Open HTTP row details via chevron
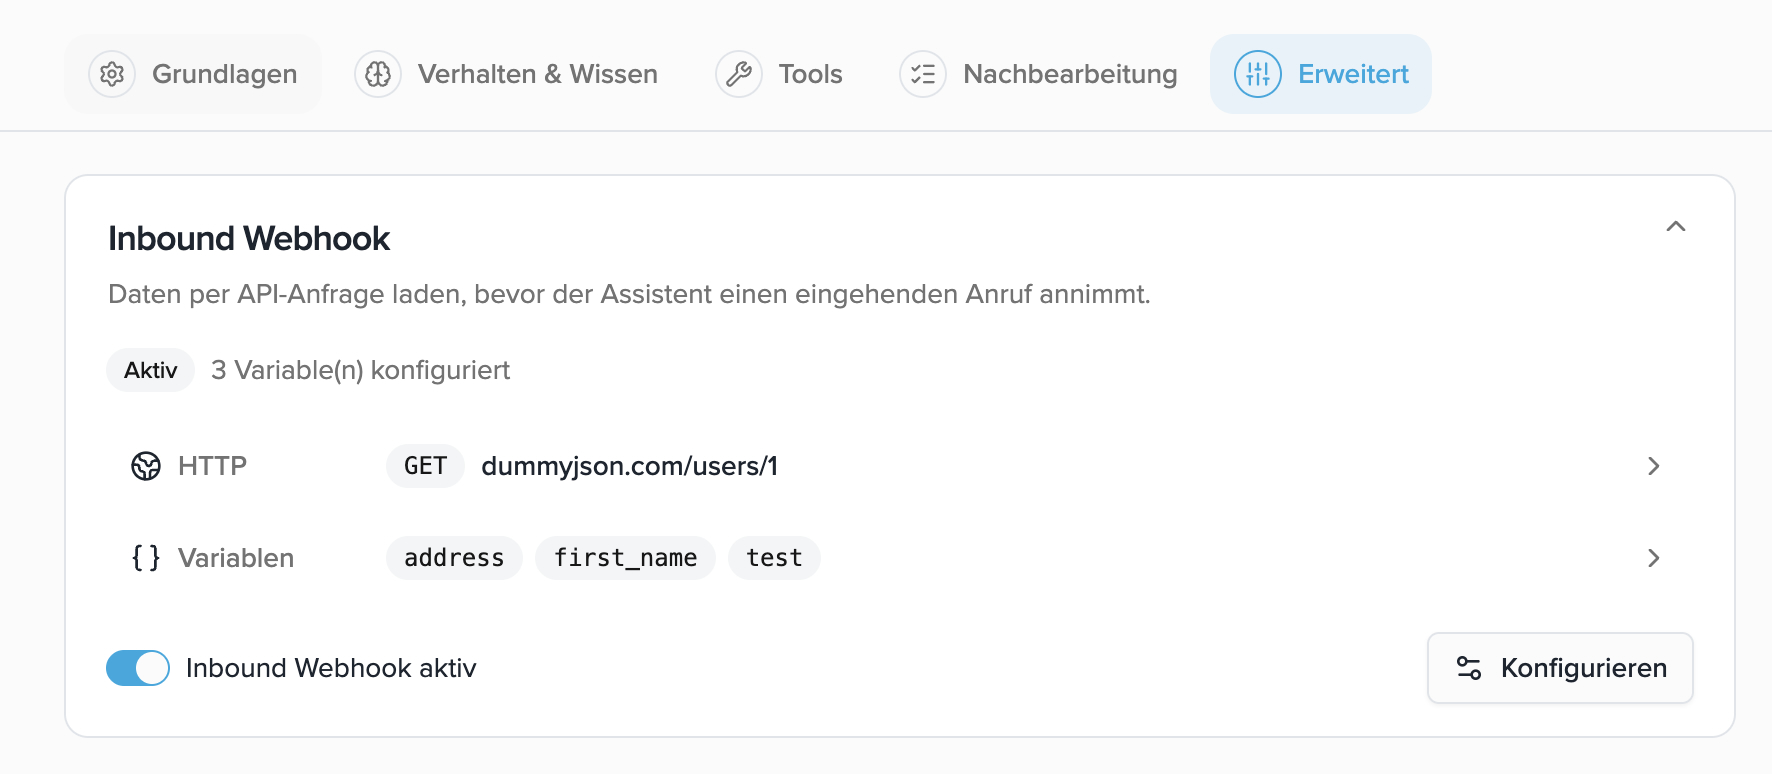The width and height of the screenshot is (1772, 774). coord(1654,466)
